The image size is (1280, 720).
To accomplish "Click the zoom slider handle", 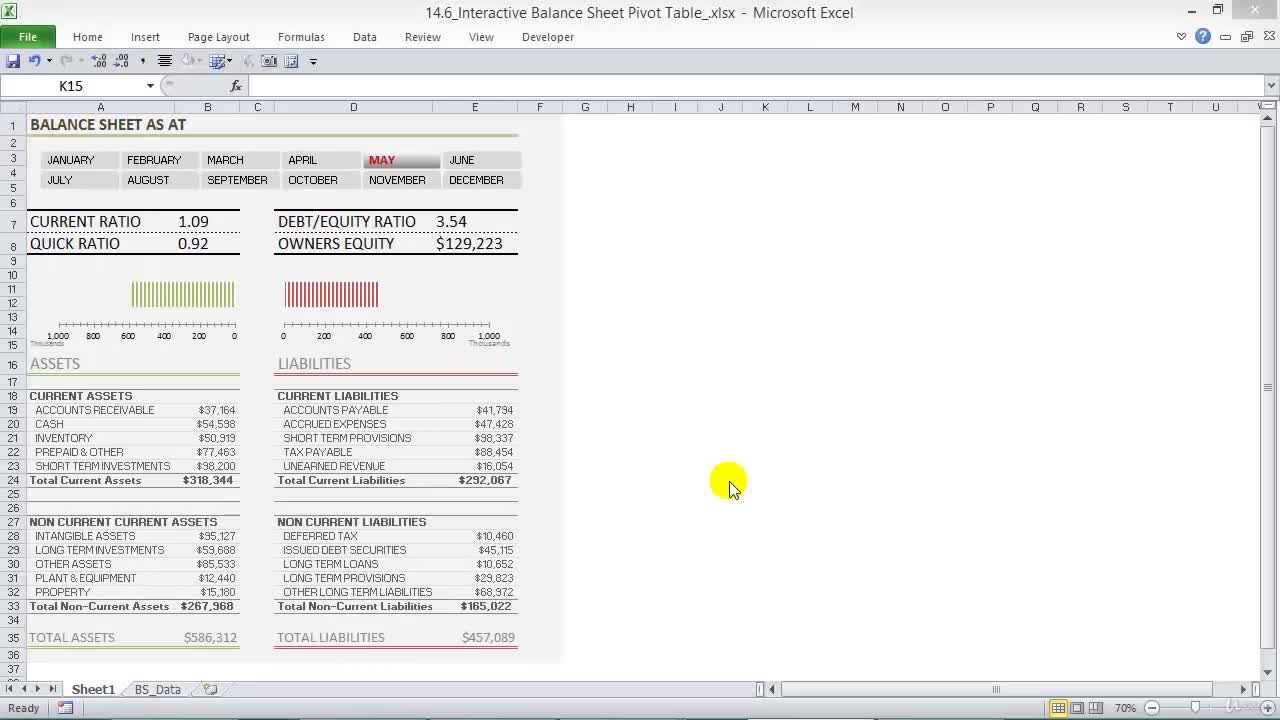I will tap(1195, 708).
